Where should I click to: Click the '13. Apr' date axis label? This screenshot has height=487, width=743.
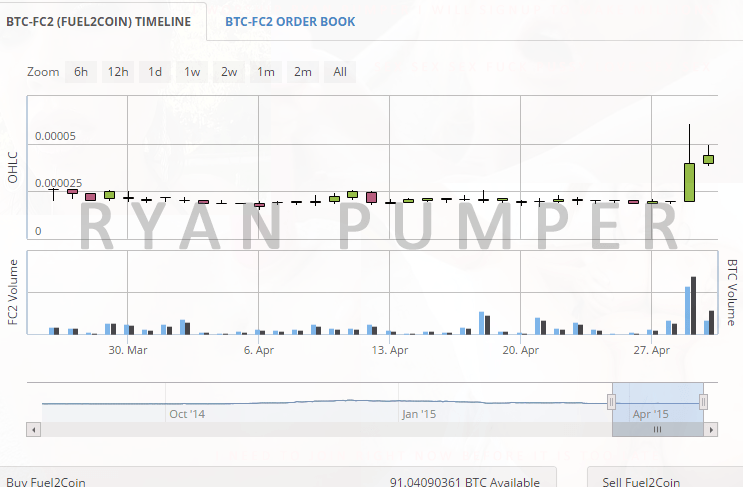click(390, 351)
